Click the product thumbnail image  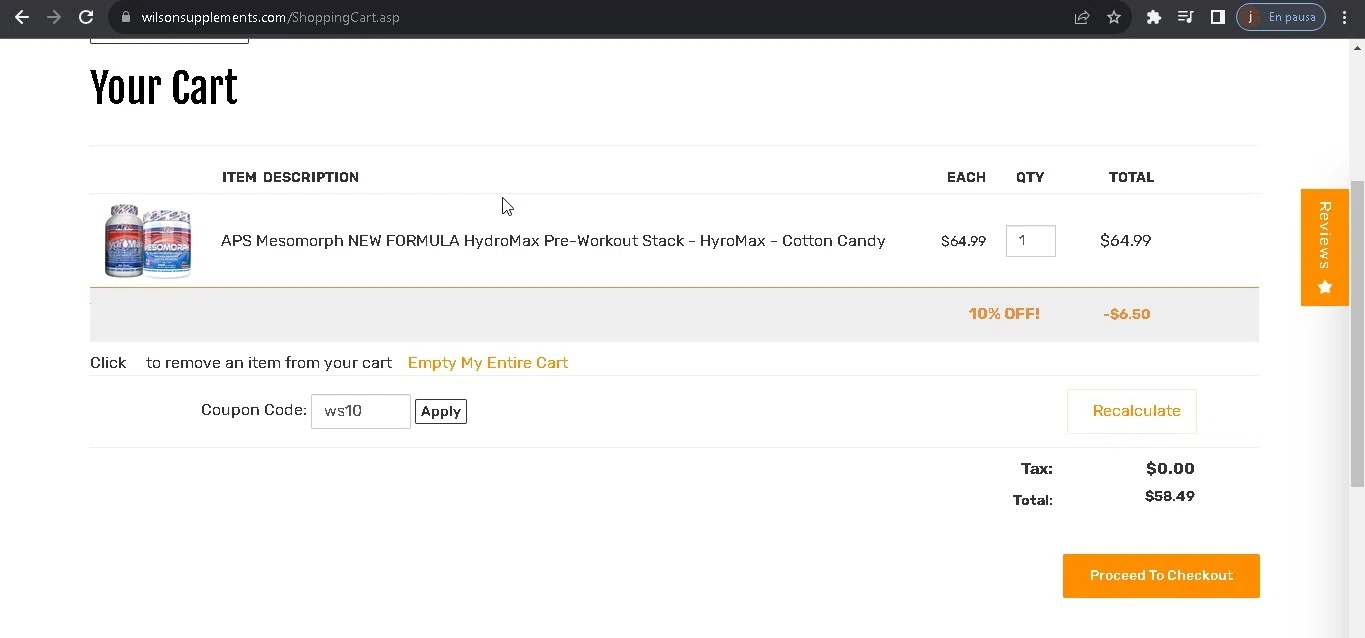click(148, 240)
